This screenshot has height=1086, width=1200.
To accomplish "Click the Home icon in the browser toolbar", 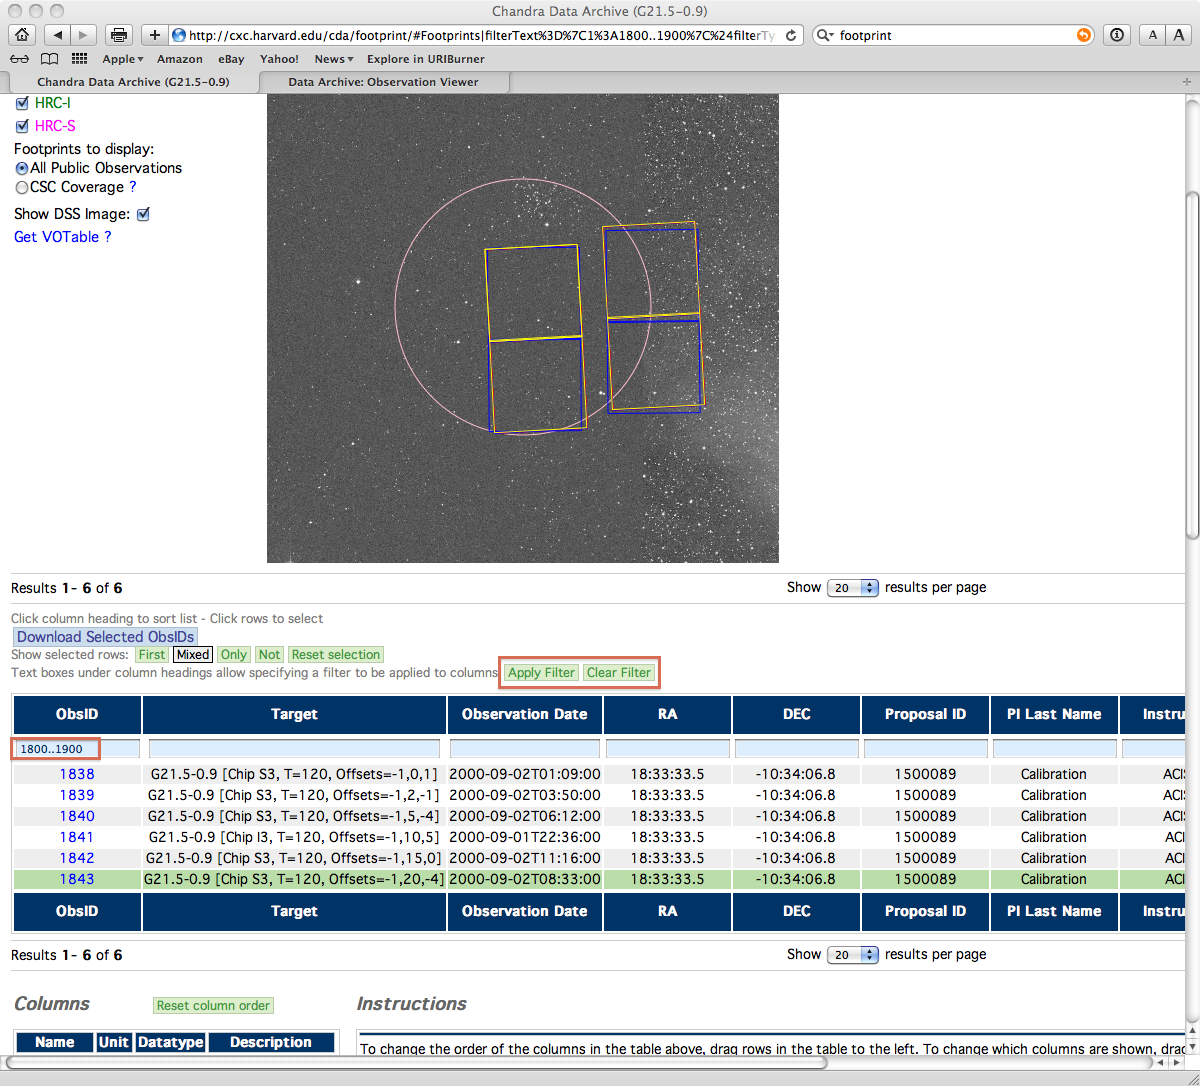I will pos(20,35).
